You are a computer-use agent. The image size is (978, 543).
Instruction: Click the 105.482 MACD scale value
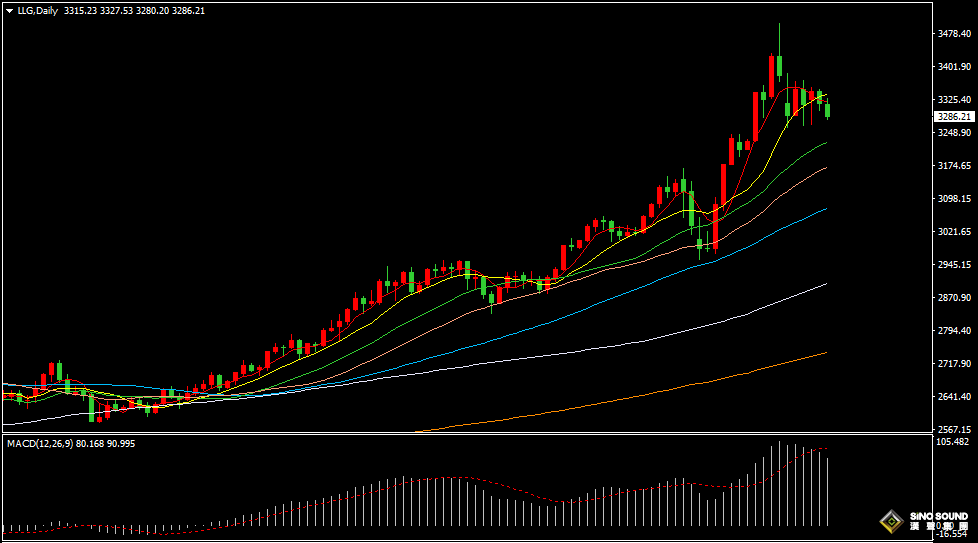click(954, 441)
